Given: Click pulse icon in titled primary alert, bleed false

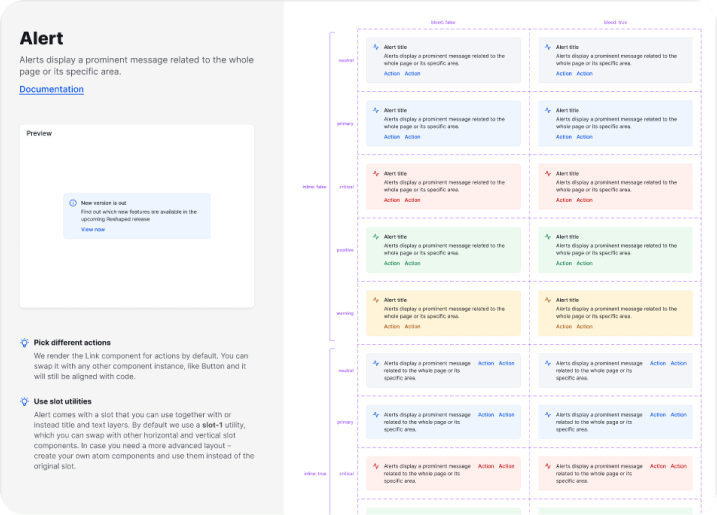Looking at the screenshot, I should point(376,110).
